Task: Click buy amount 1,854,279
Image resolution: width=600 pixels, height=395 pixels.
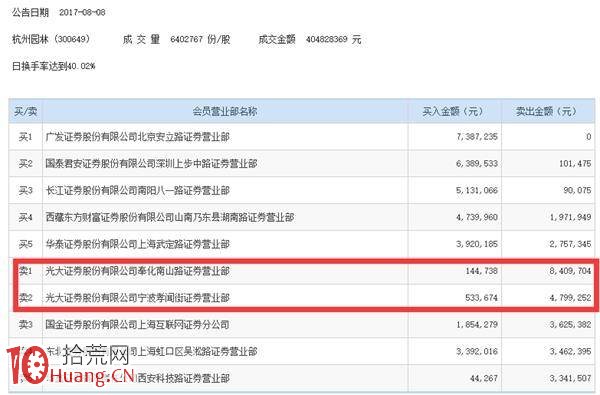Action: click(x=477, y=325)
